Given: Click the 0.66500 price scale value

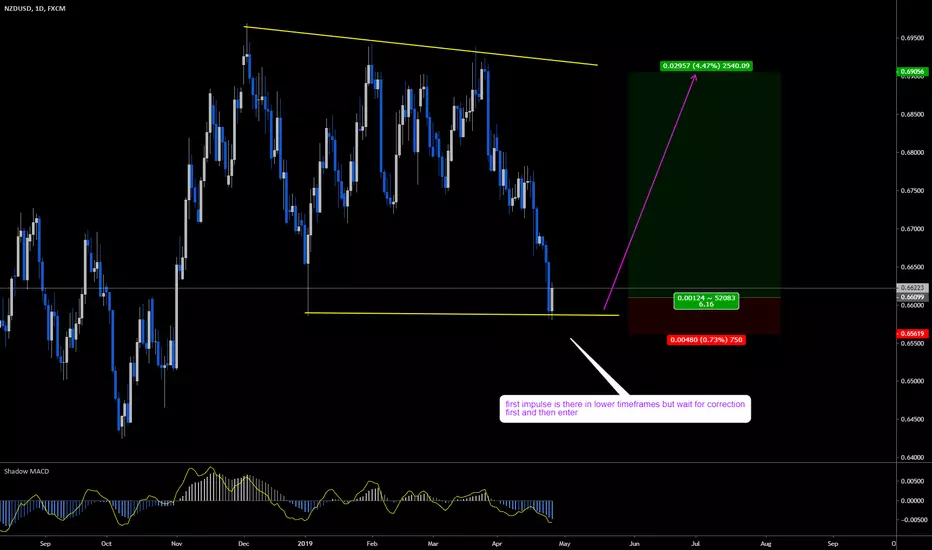Looking at the screenshot, I should (x=913, y=267).
